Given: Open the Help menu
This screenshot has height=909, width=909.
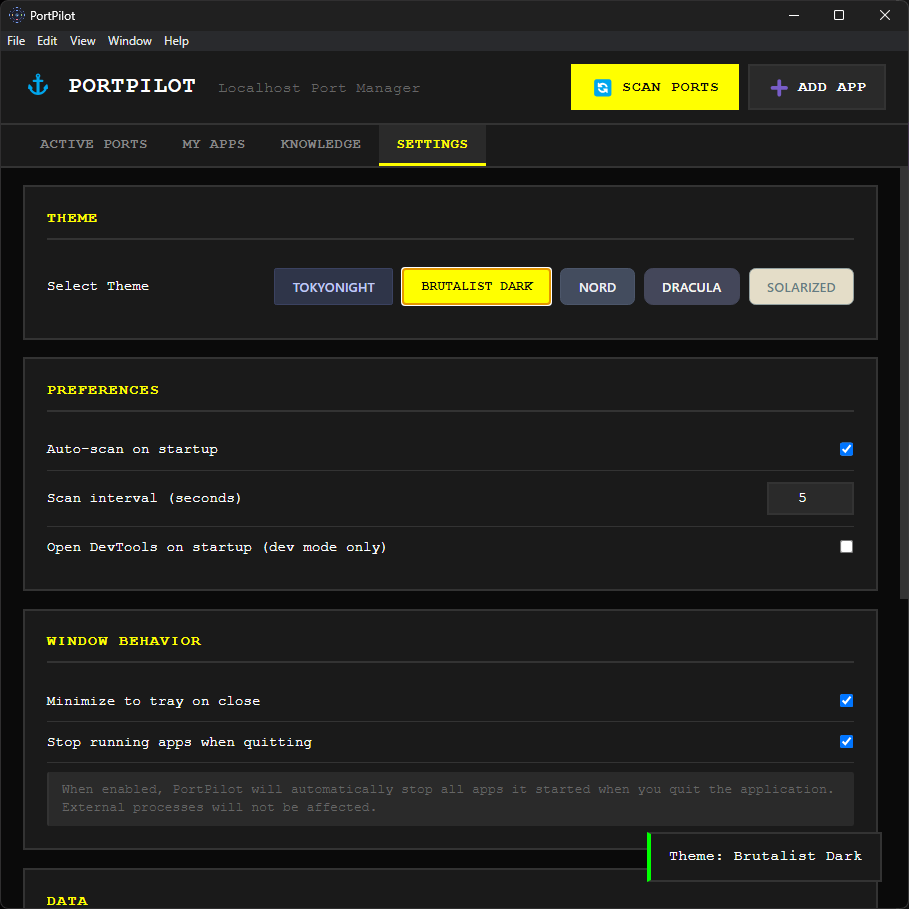Looking at the screenshot, I should tap(176, 41).
